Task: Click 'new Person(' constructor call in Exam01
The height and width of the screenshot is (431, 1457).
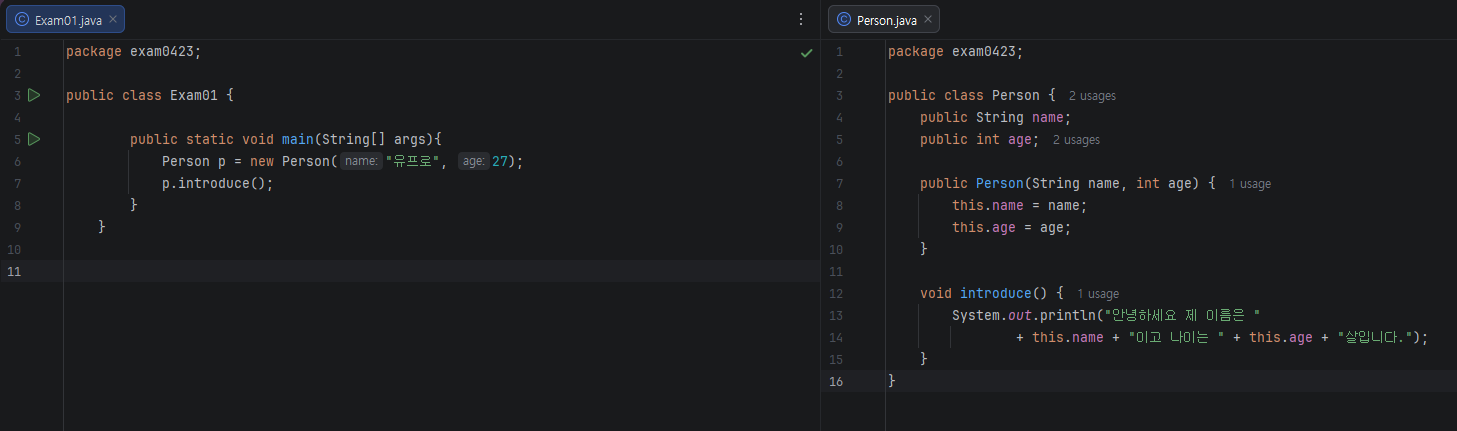Action: (291, 161)
